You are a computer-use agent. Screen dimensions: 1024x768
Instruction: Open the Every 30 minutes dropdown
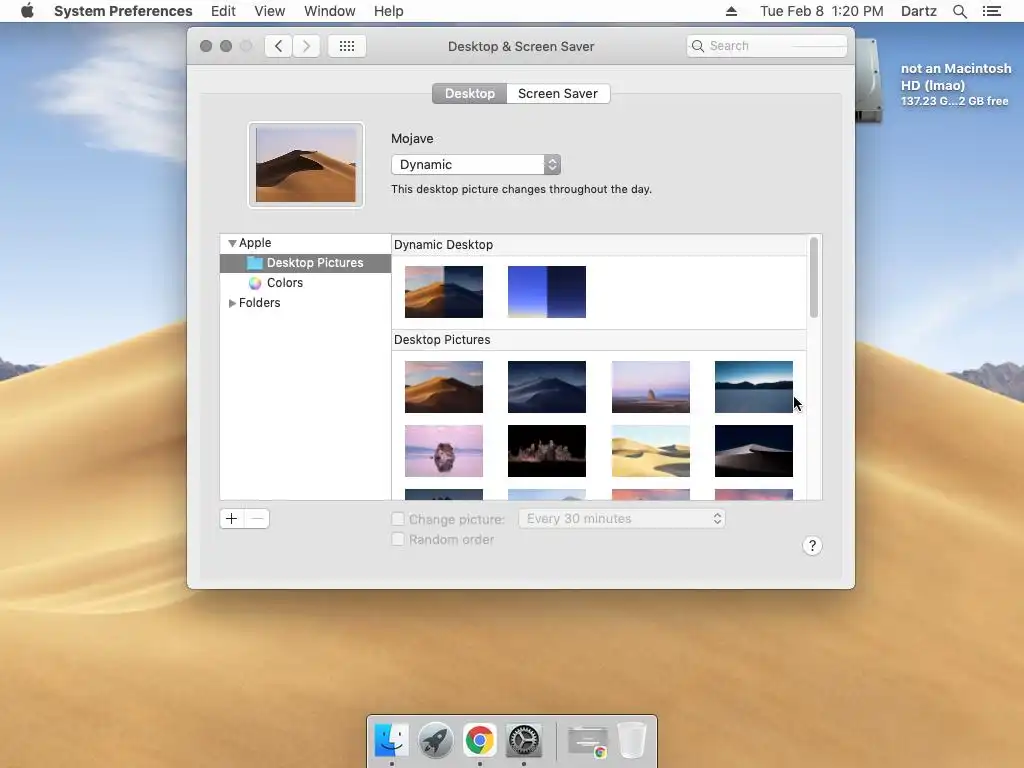(622, 519)
